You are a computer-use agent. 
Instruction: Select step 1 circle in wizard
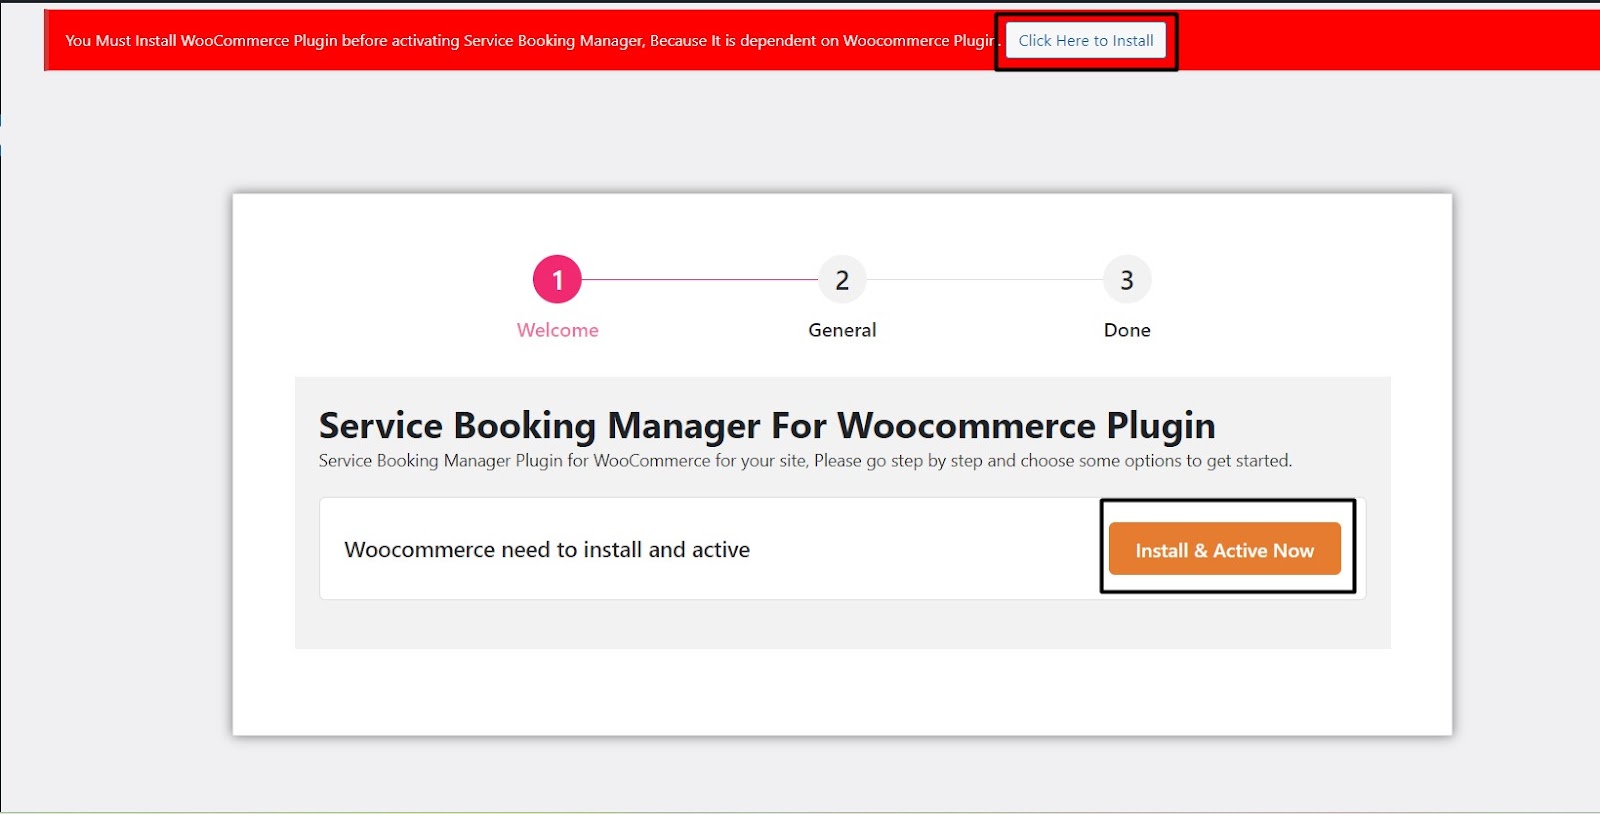pyautogui.click(x=557, y=280)
